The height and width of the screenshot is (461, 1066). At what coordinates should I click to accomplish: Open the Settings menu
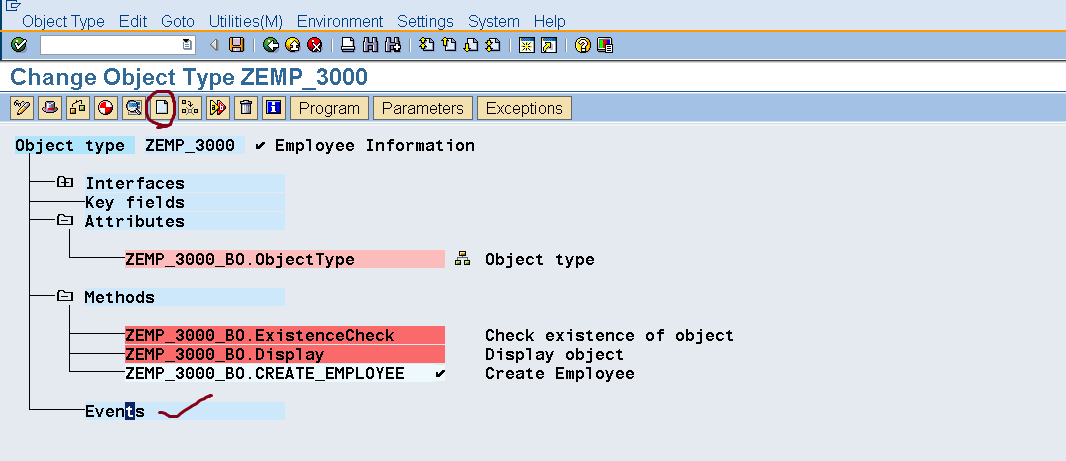pos(426,21)
